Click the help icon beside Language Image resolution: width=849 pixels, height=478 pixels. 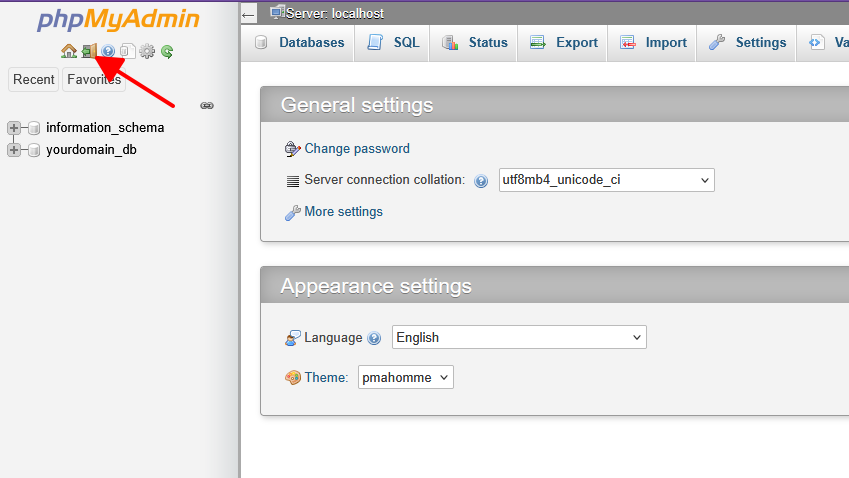click(374, 338)
